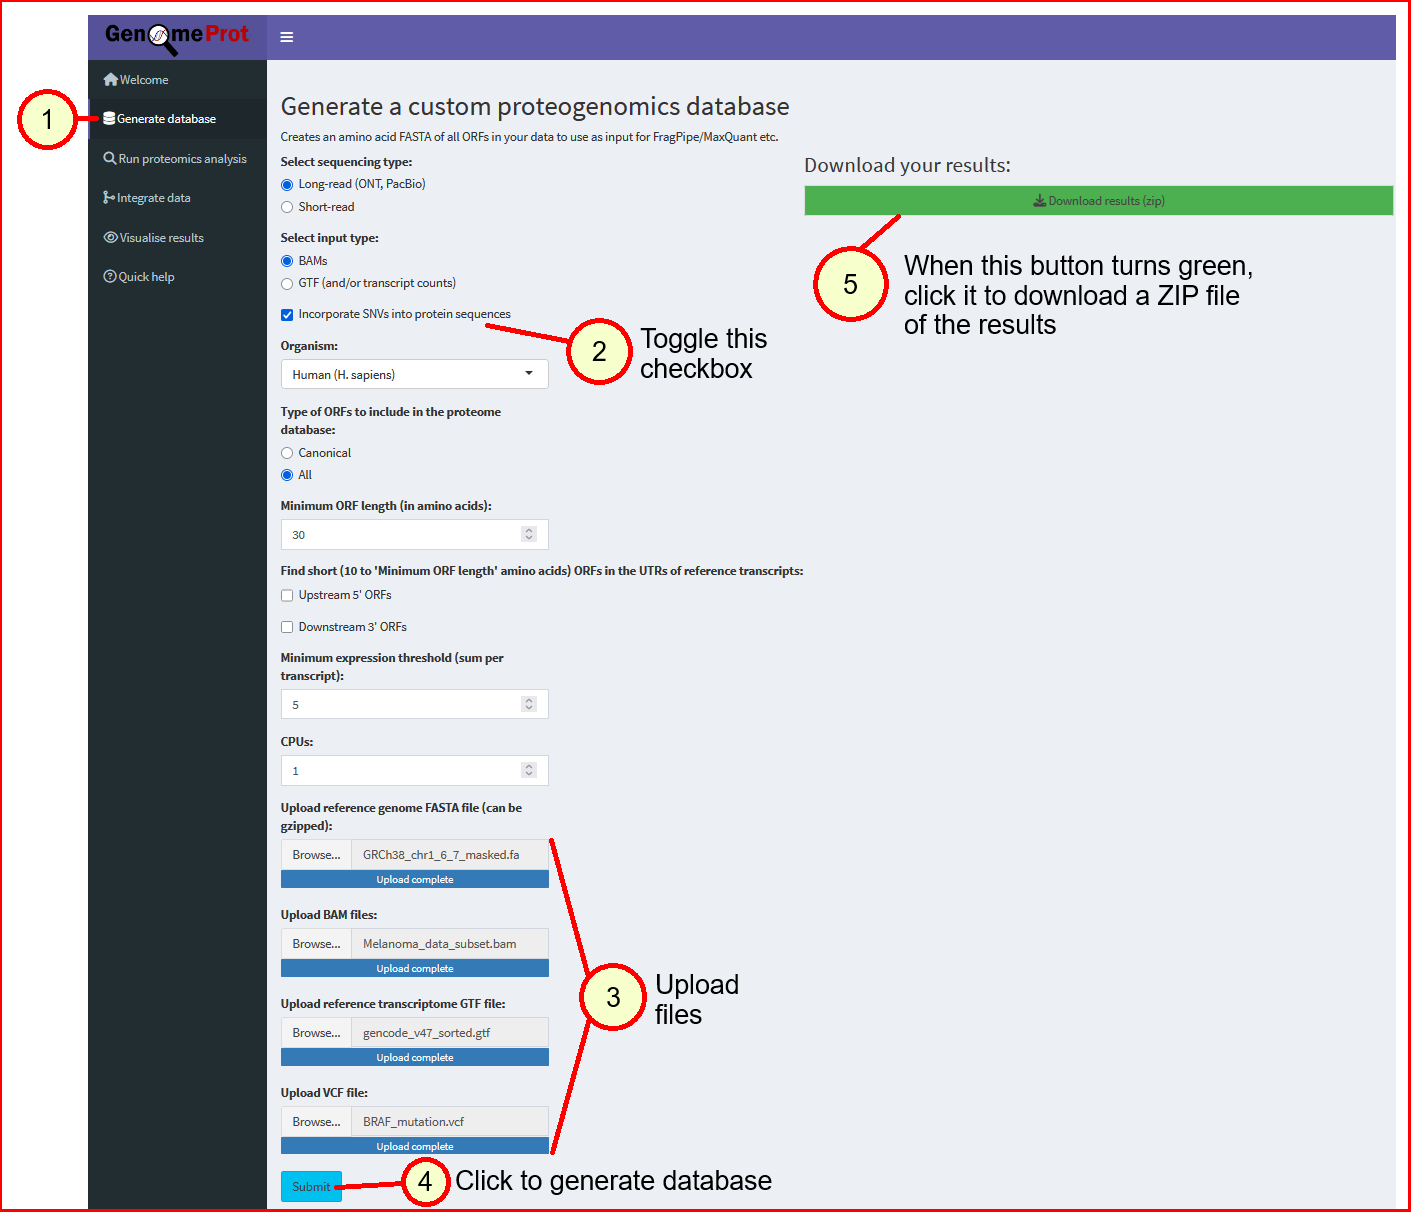Click the GRCh38_chr1_6_7_masked.fa file name field
The image size is (1411, 1212).
coord(450,855)
